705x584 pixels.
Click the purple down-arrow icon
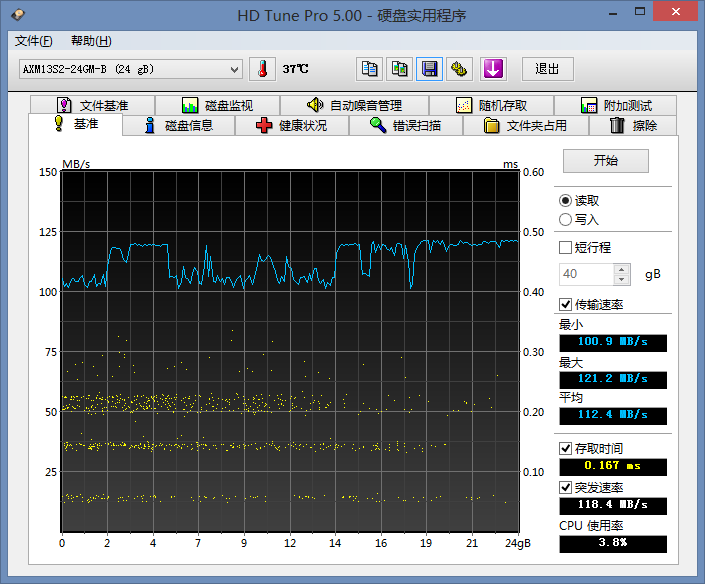click(x=493, y=69)
